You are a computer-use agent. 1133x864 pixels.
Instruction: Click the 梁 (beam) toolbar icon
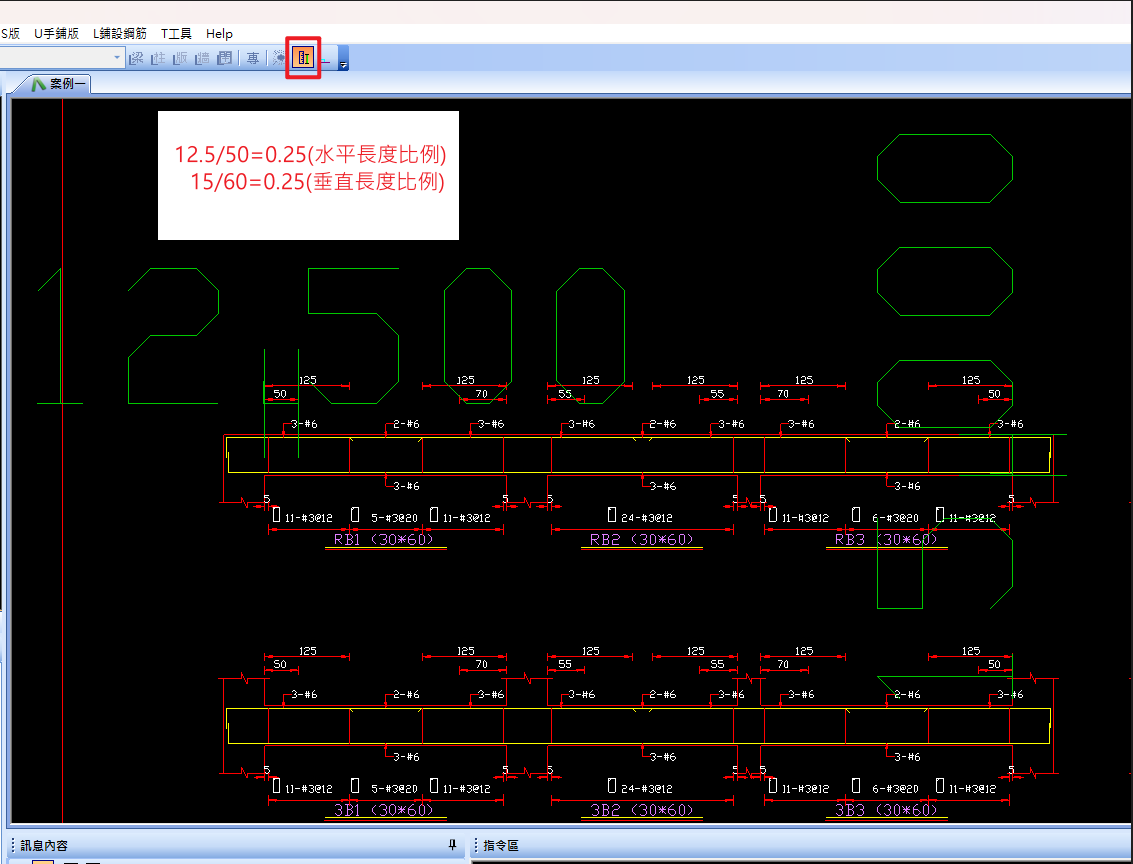(x=136, y=59)
